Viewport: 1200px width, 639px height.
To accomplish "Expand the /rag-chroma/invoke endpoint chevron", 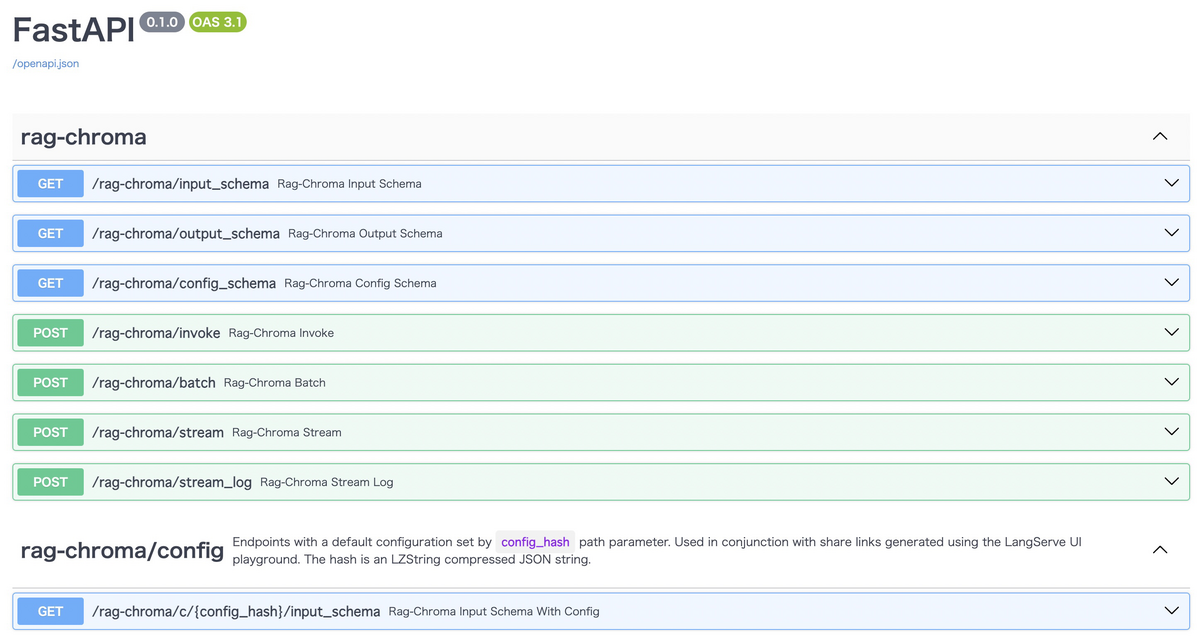I will point(1172,332).
